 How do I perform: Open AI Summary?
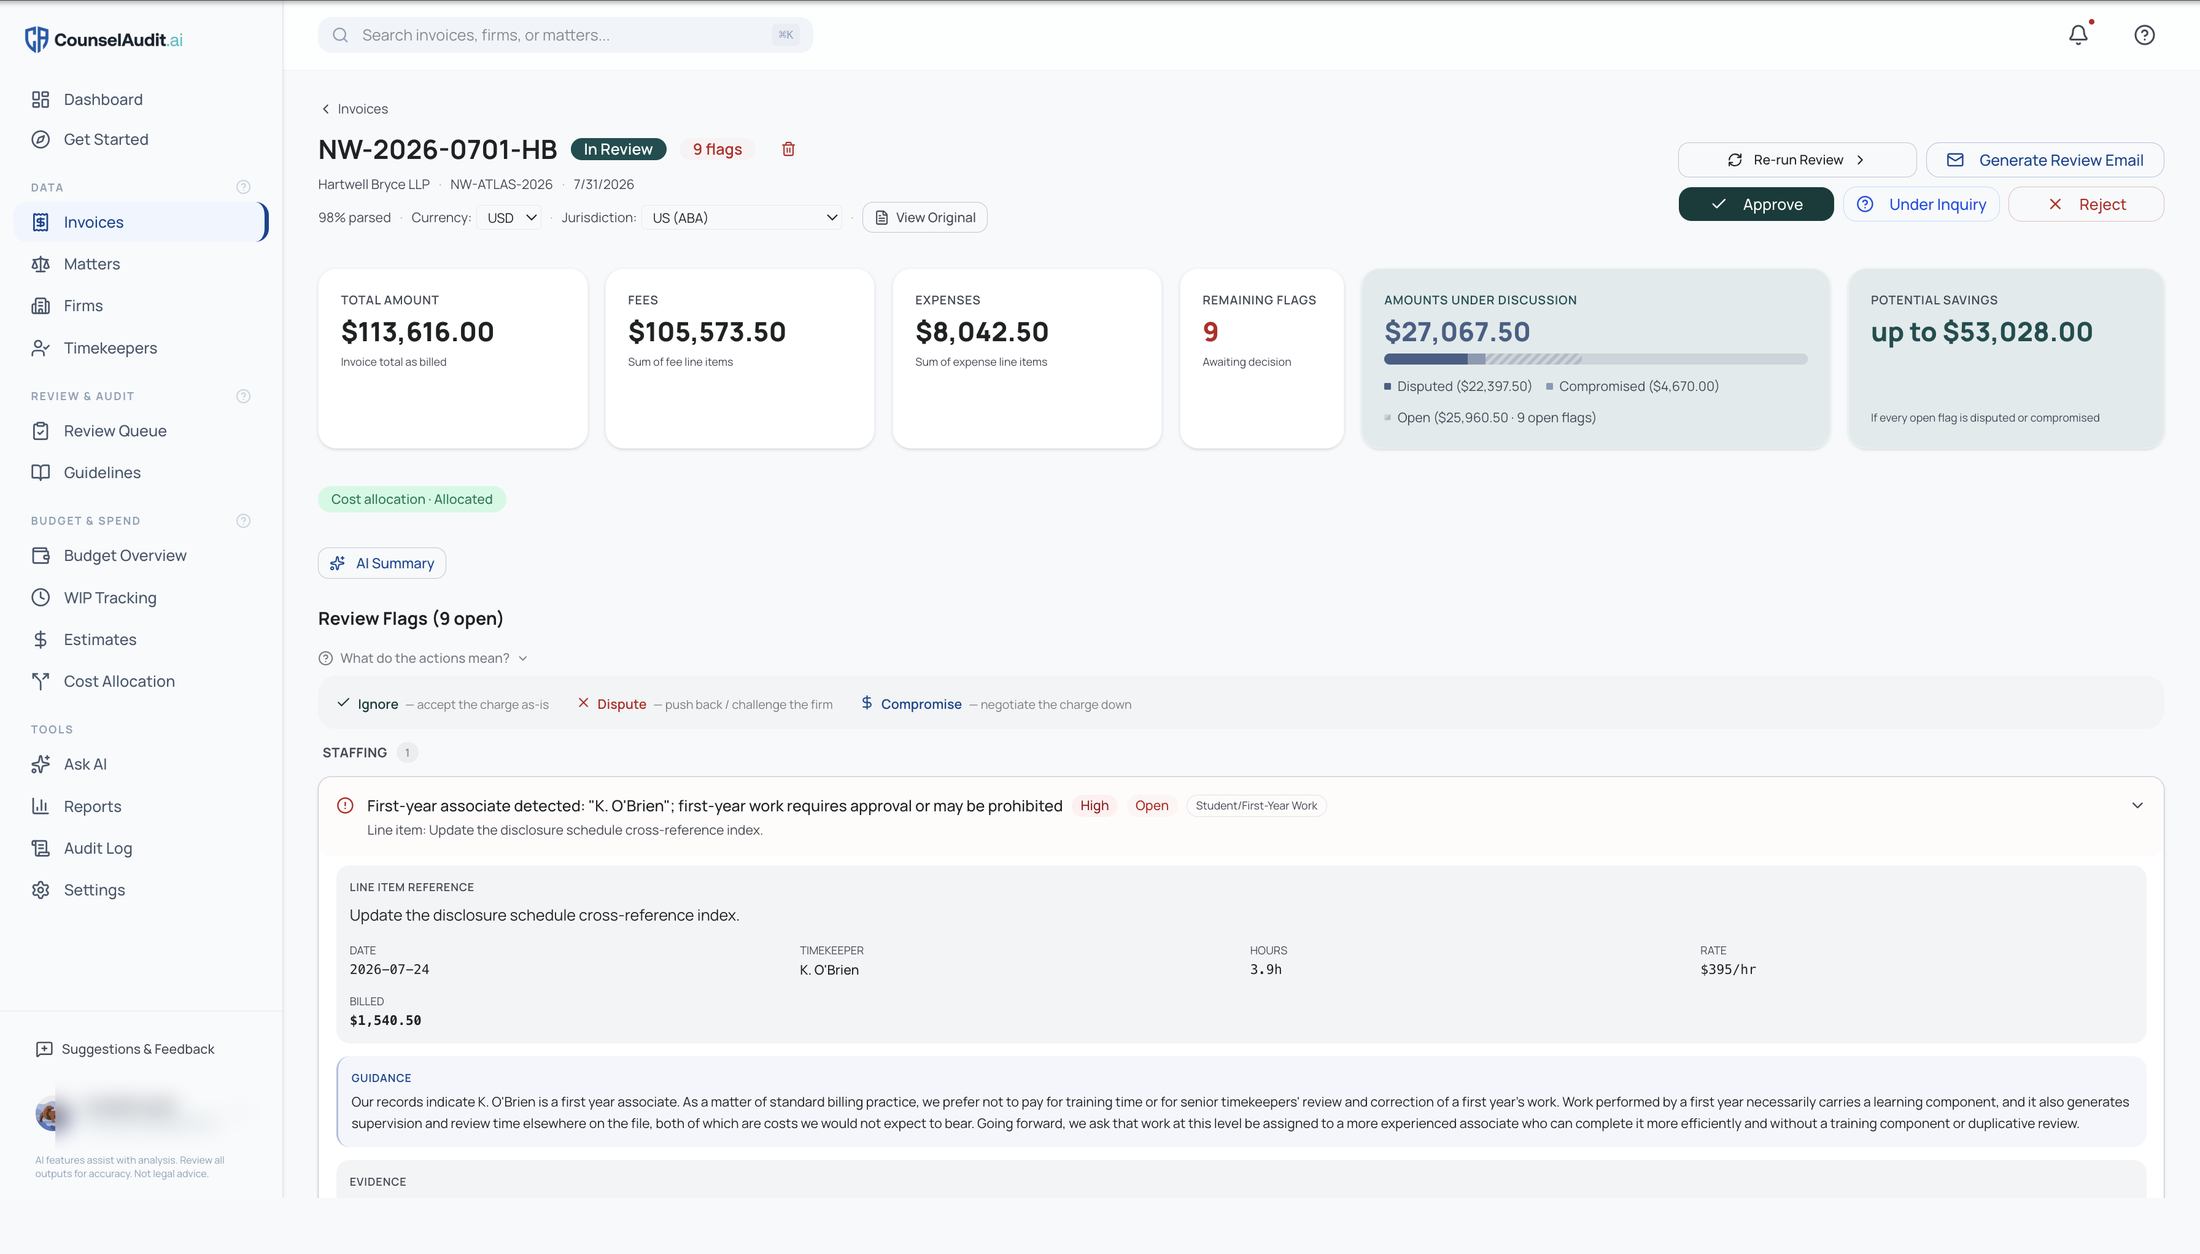(382, 563)
